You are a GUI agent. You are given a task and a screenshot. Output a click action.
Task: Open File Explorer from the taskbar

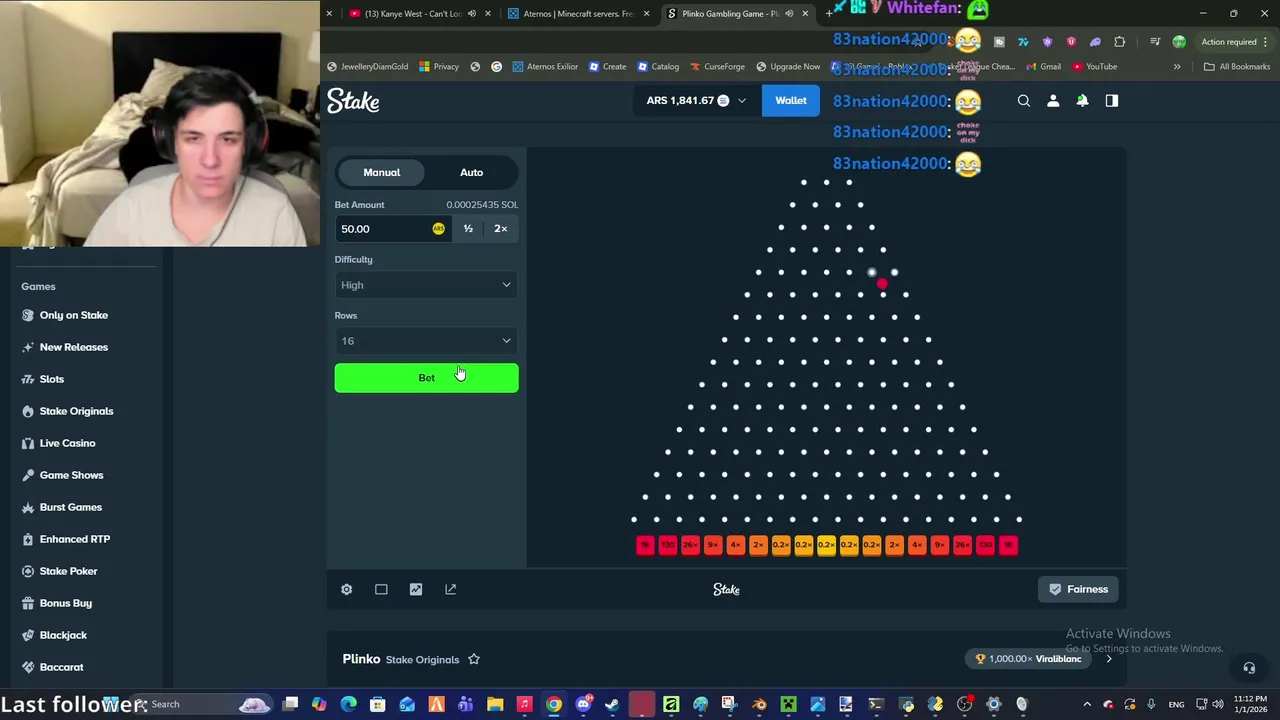pos(495,705)
